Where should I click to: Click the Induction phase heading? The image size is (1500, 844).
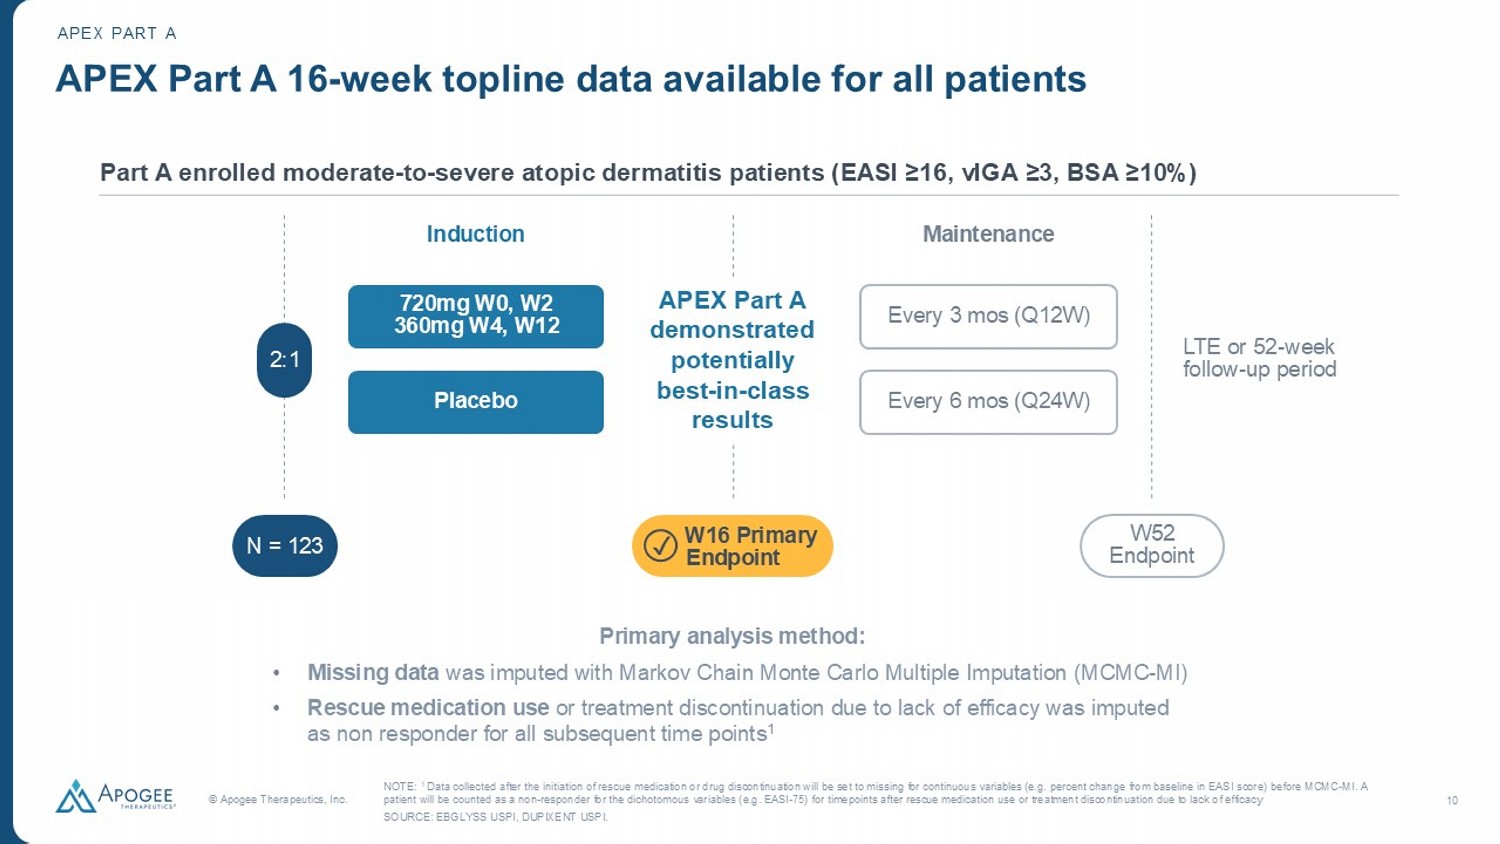pyautogui.click(x=475, y=234)
